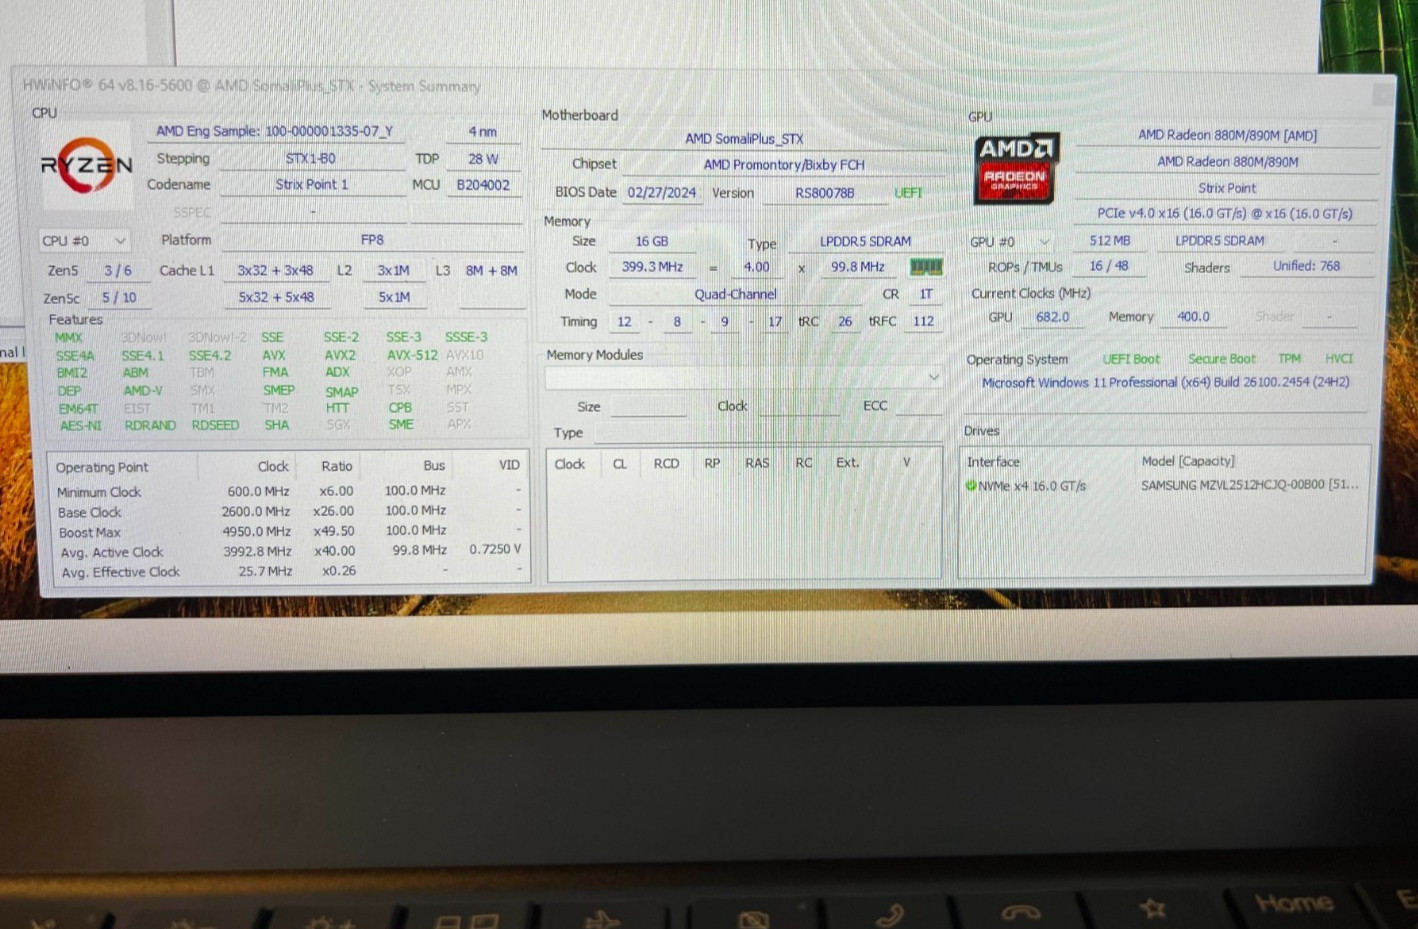Screen dimensions: 1418x929
Task: Select the AMD Eng Sample CPU name field
Action: pos(275,131)
